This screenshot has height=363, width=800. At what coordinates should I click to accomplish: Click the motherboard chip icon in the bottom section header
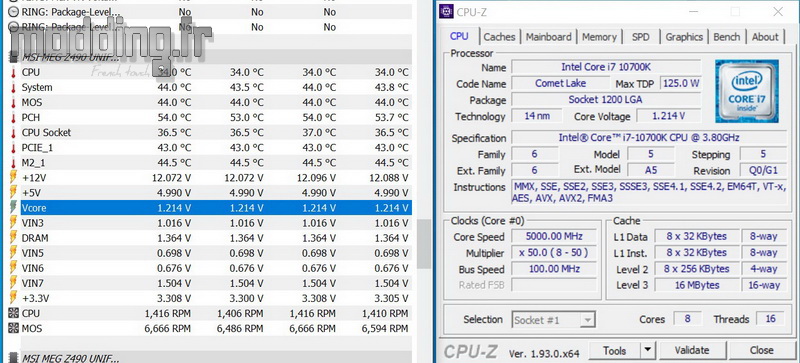13,358
